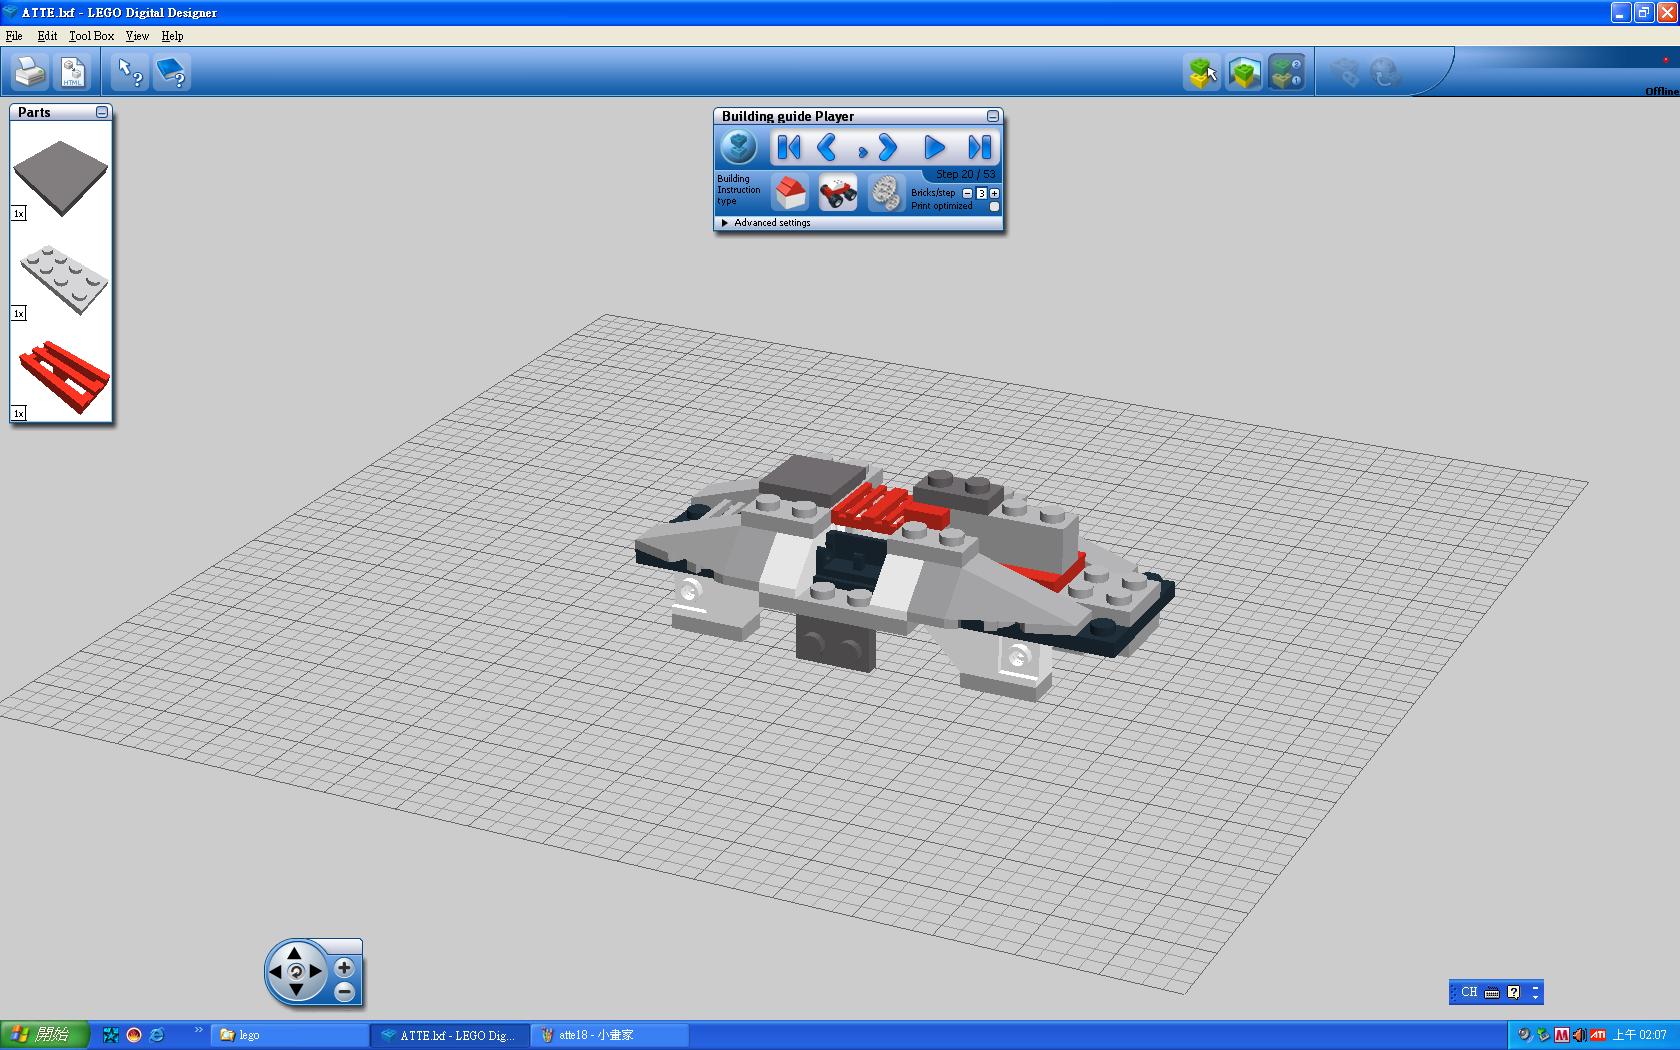
Task: Open the Tool Box menu
Action: pyautogui.click(x=91, y=36)
